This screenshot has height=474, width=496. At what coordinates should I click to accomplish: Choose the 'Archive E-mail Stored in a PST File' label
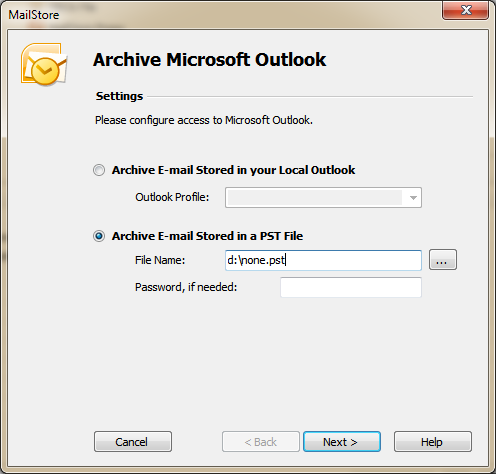(207, 236)
